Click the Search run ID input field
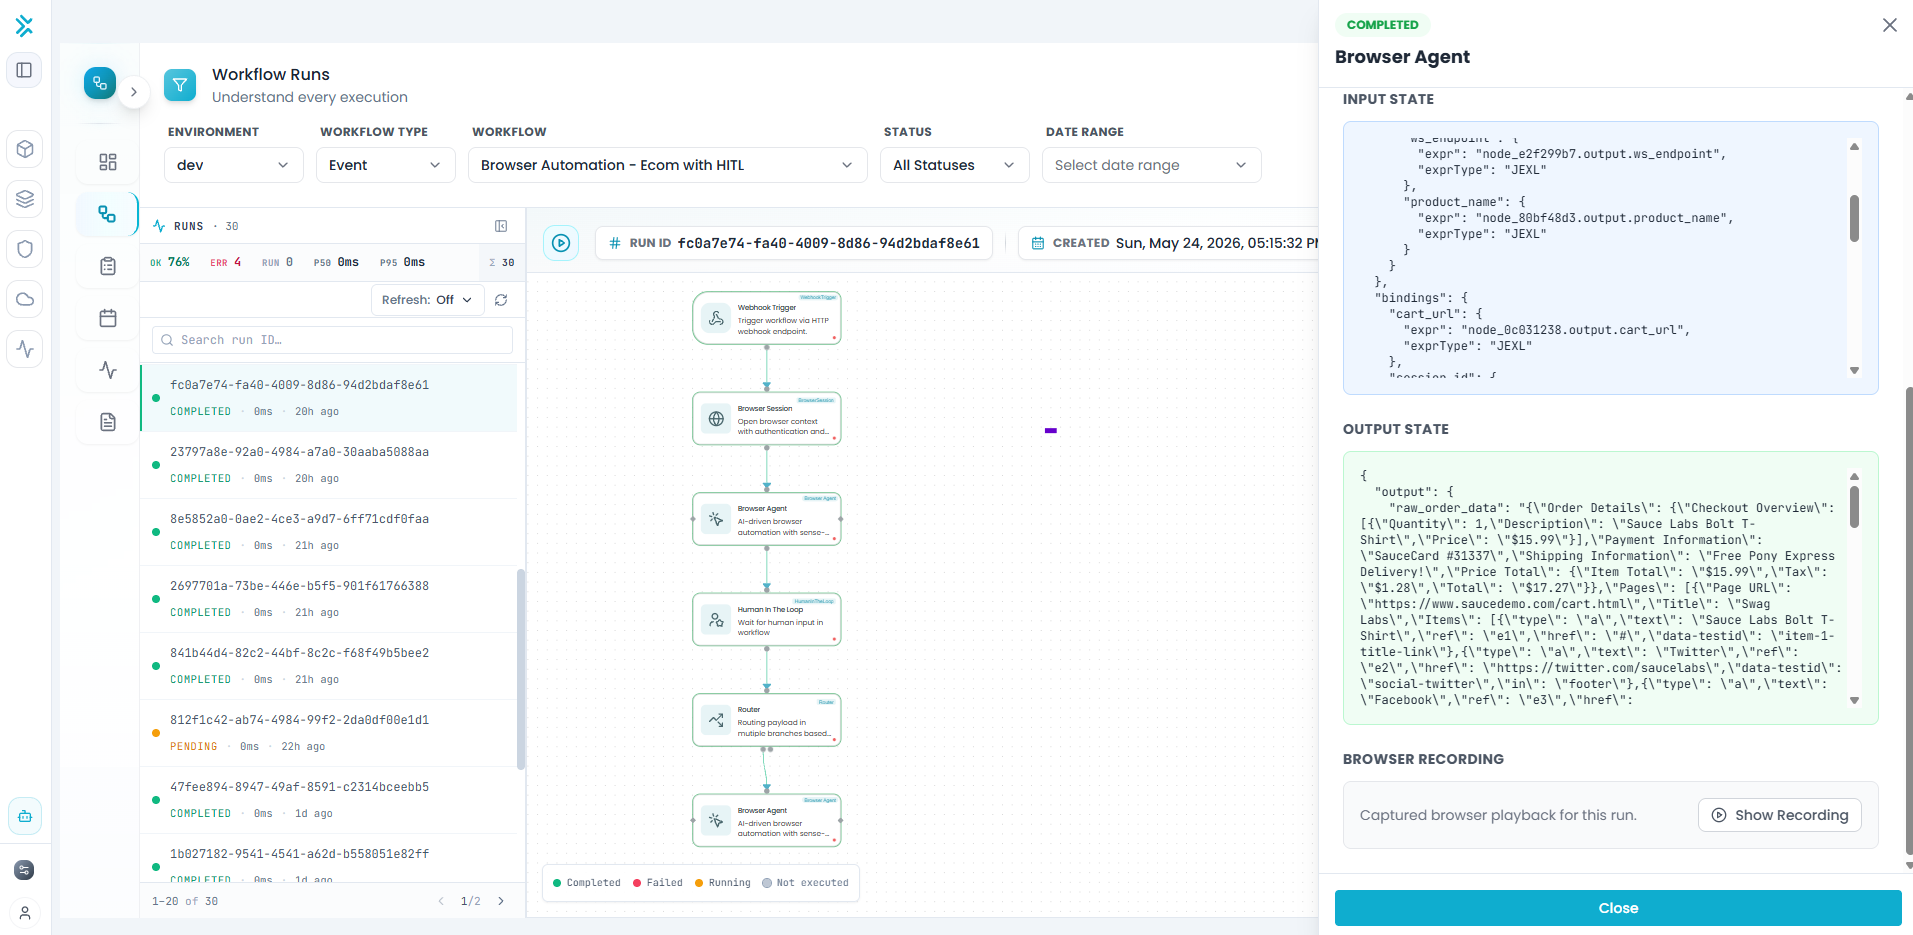Image resolution: width=1913 pixels, height=935 pixels. pos(332,340)
